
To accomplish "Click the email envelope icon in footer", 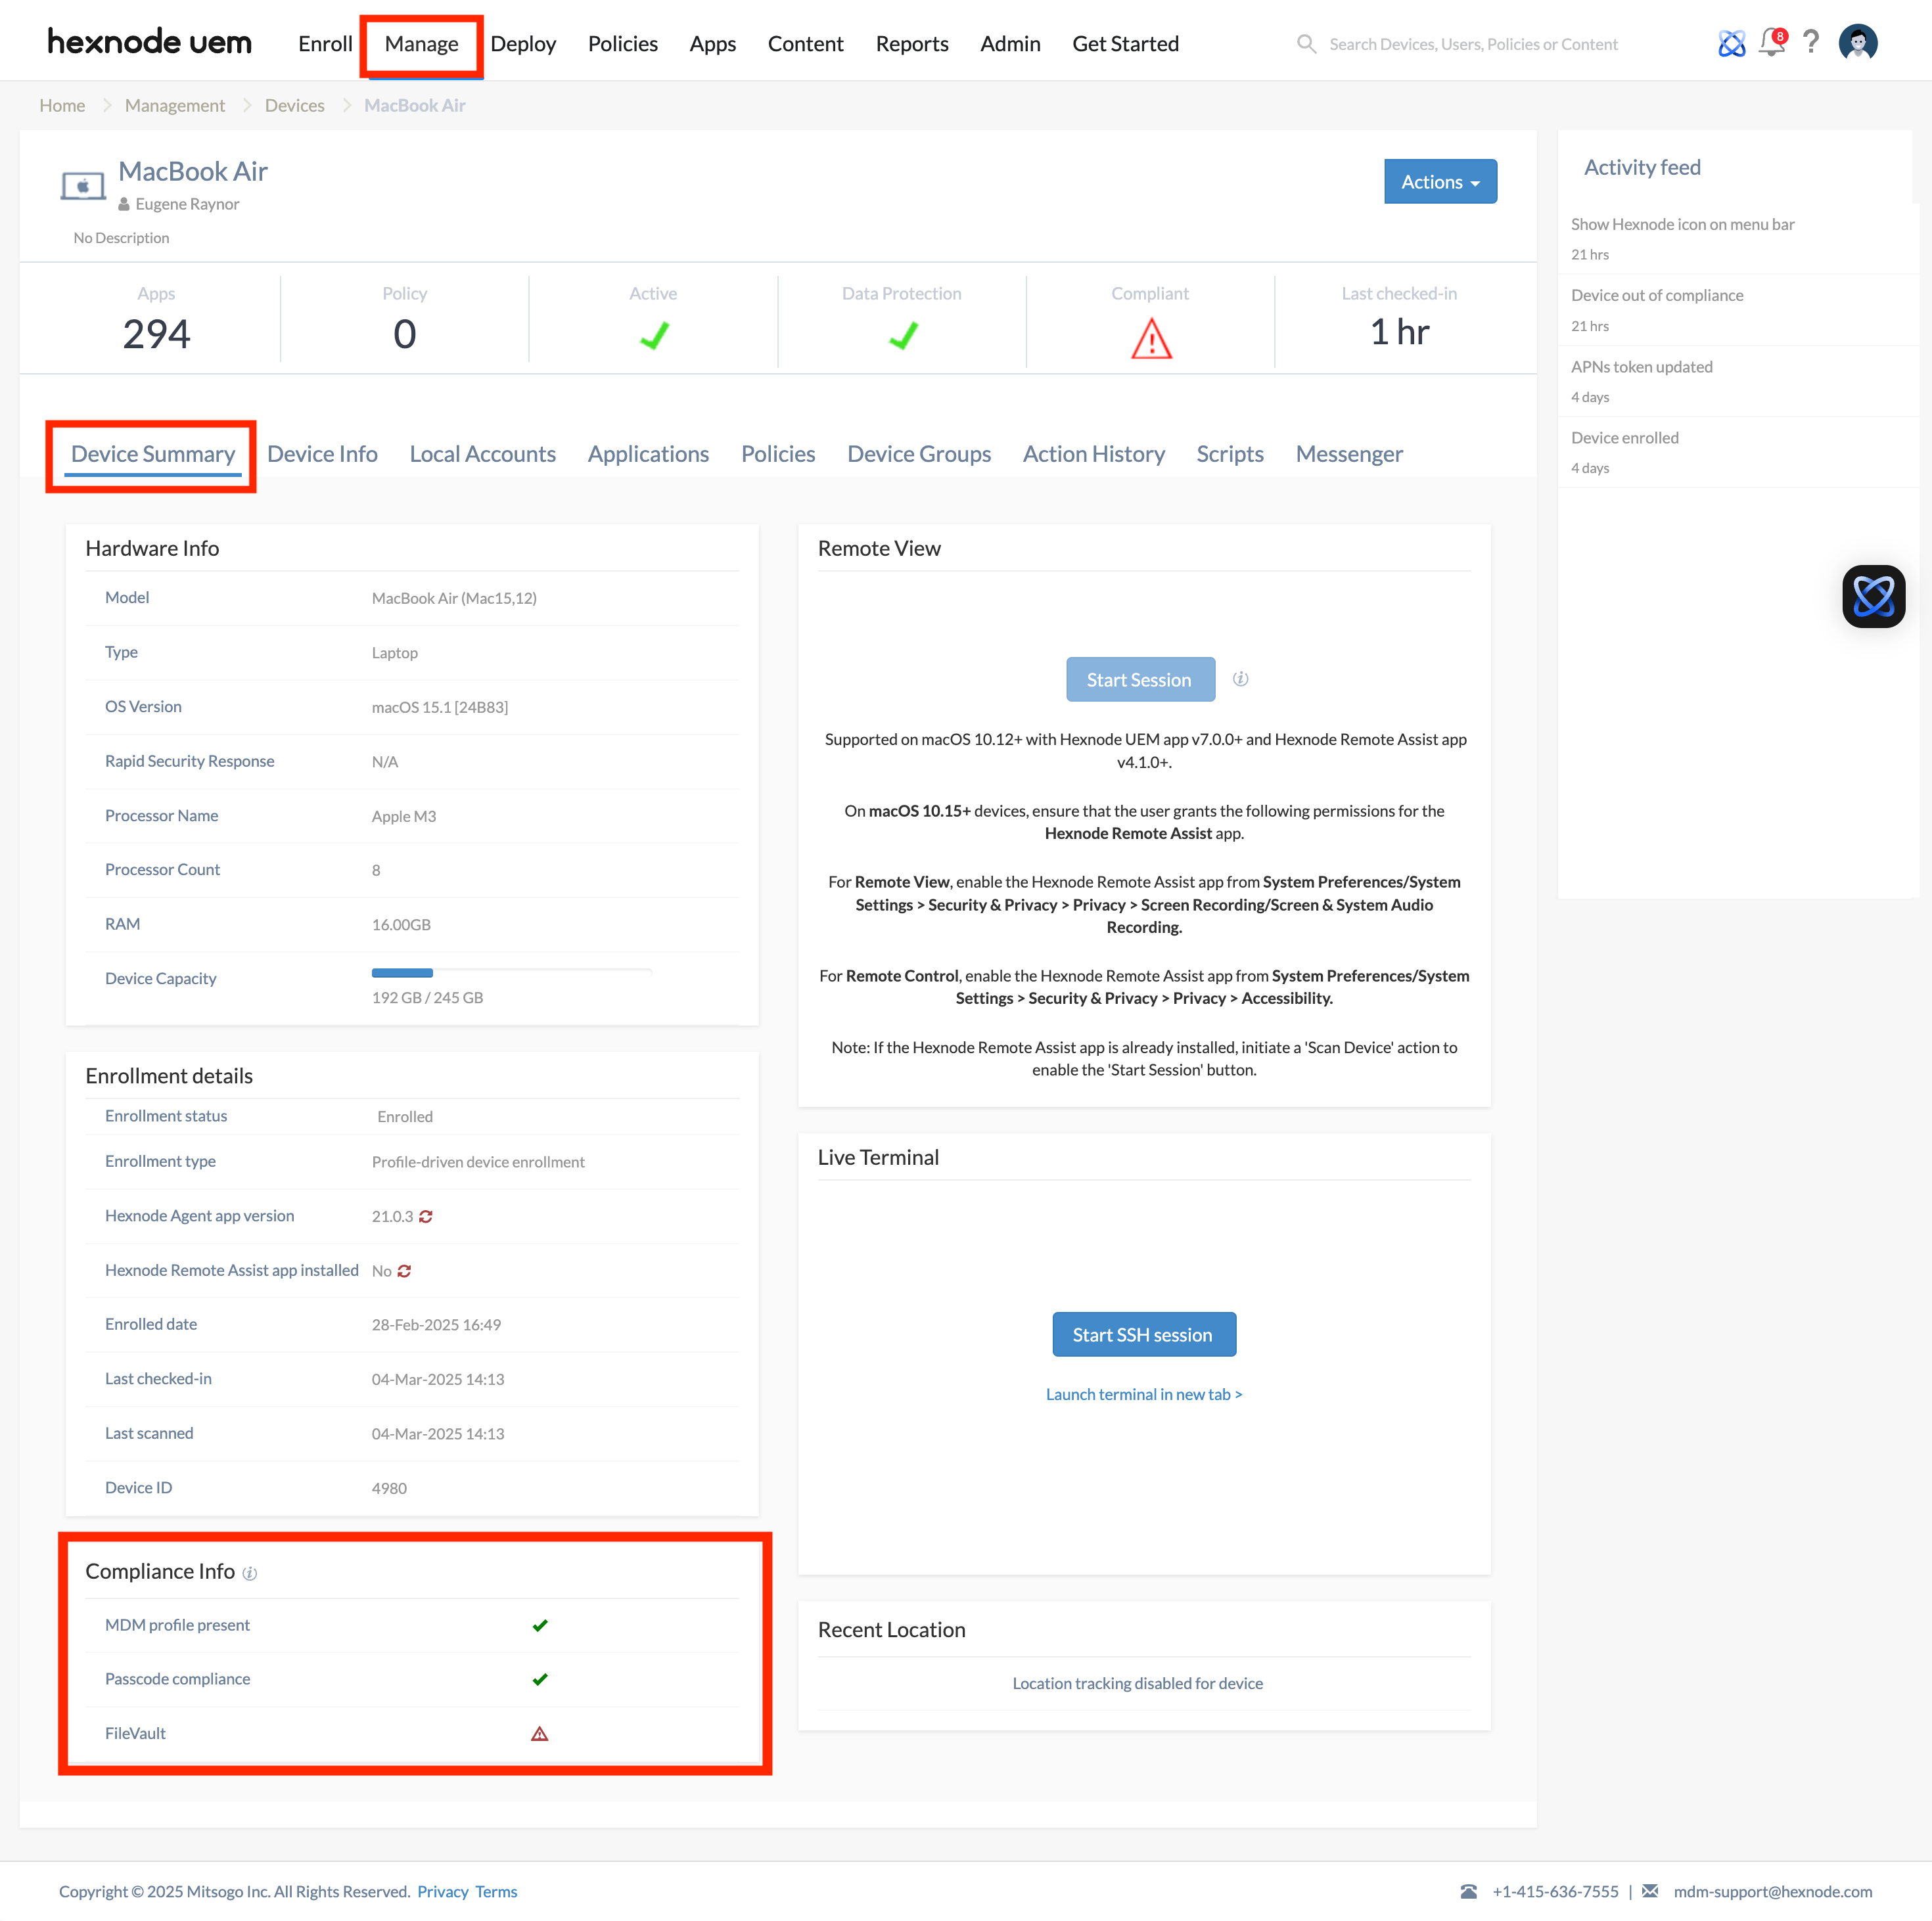I will [1650, 1890].
